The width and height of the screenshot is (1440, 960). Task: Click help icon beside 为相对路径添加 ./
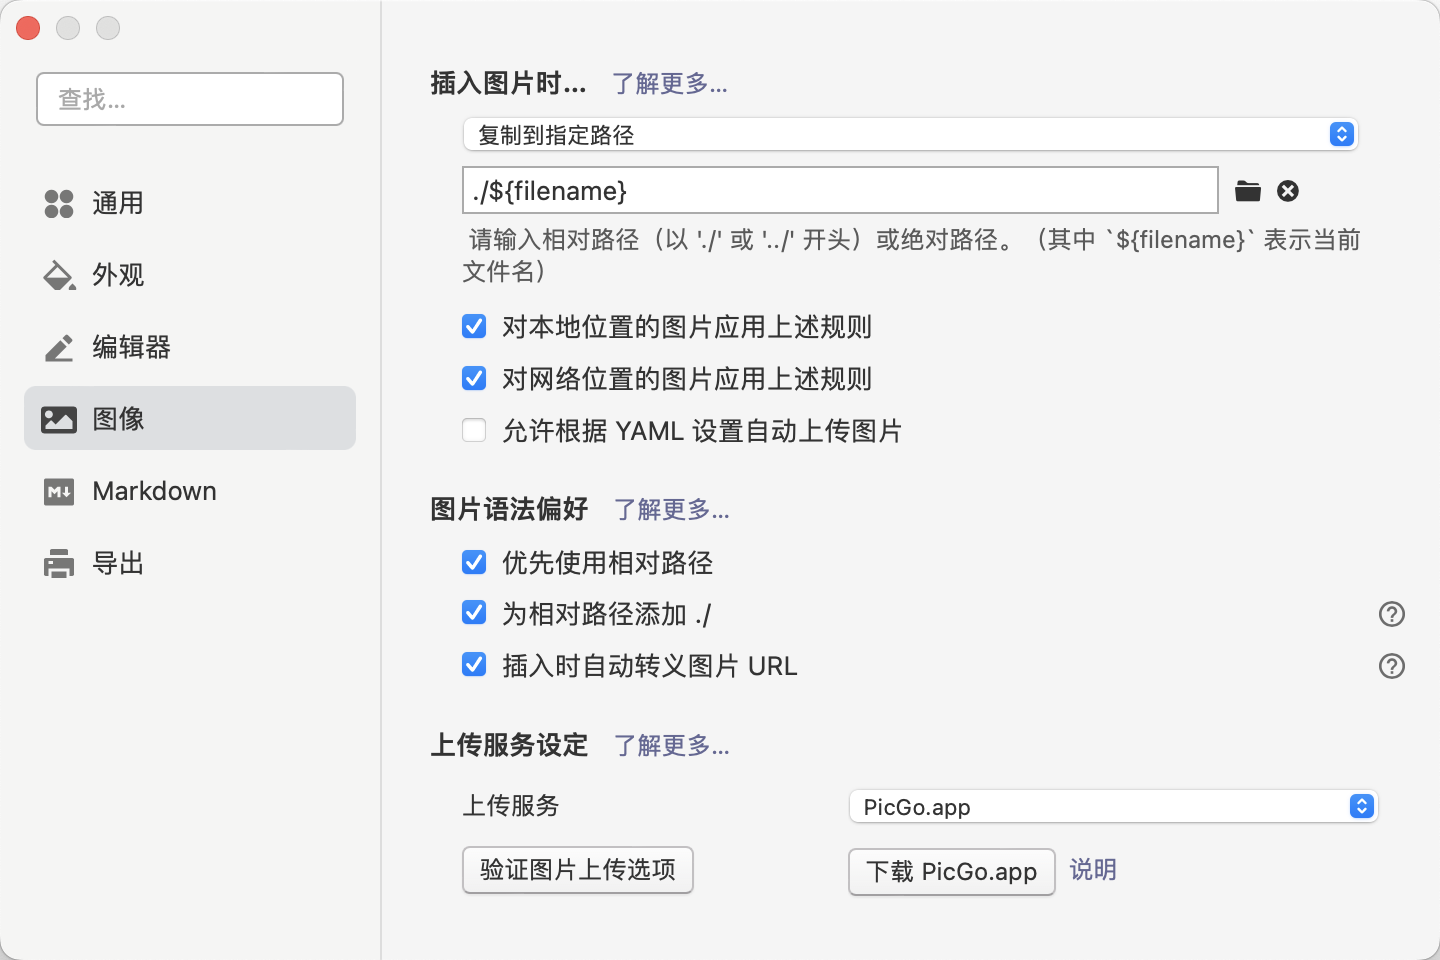point(1392,614)
